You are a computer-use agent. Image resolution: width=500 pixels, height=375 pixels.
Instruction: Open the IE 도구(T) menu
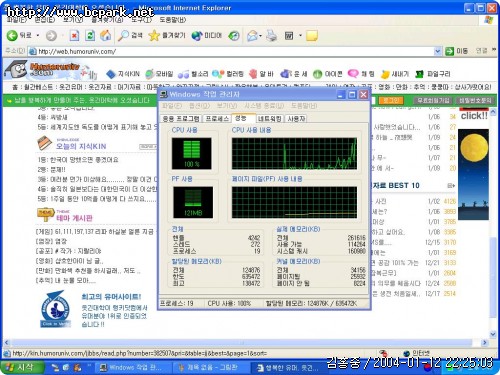pyautogui.click(x=141, y=20)
